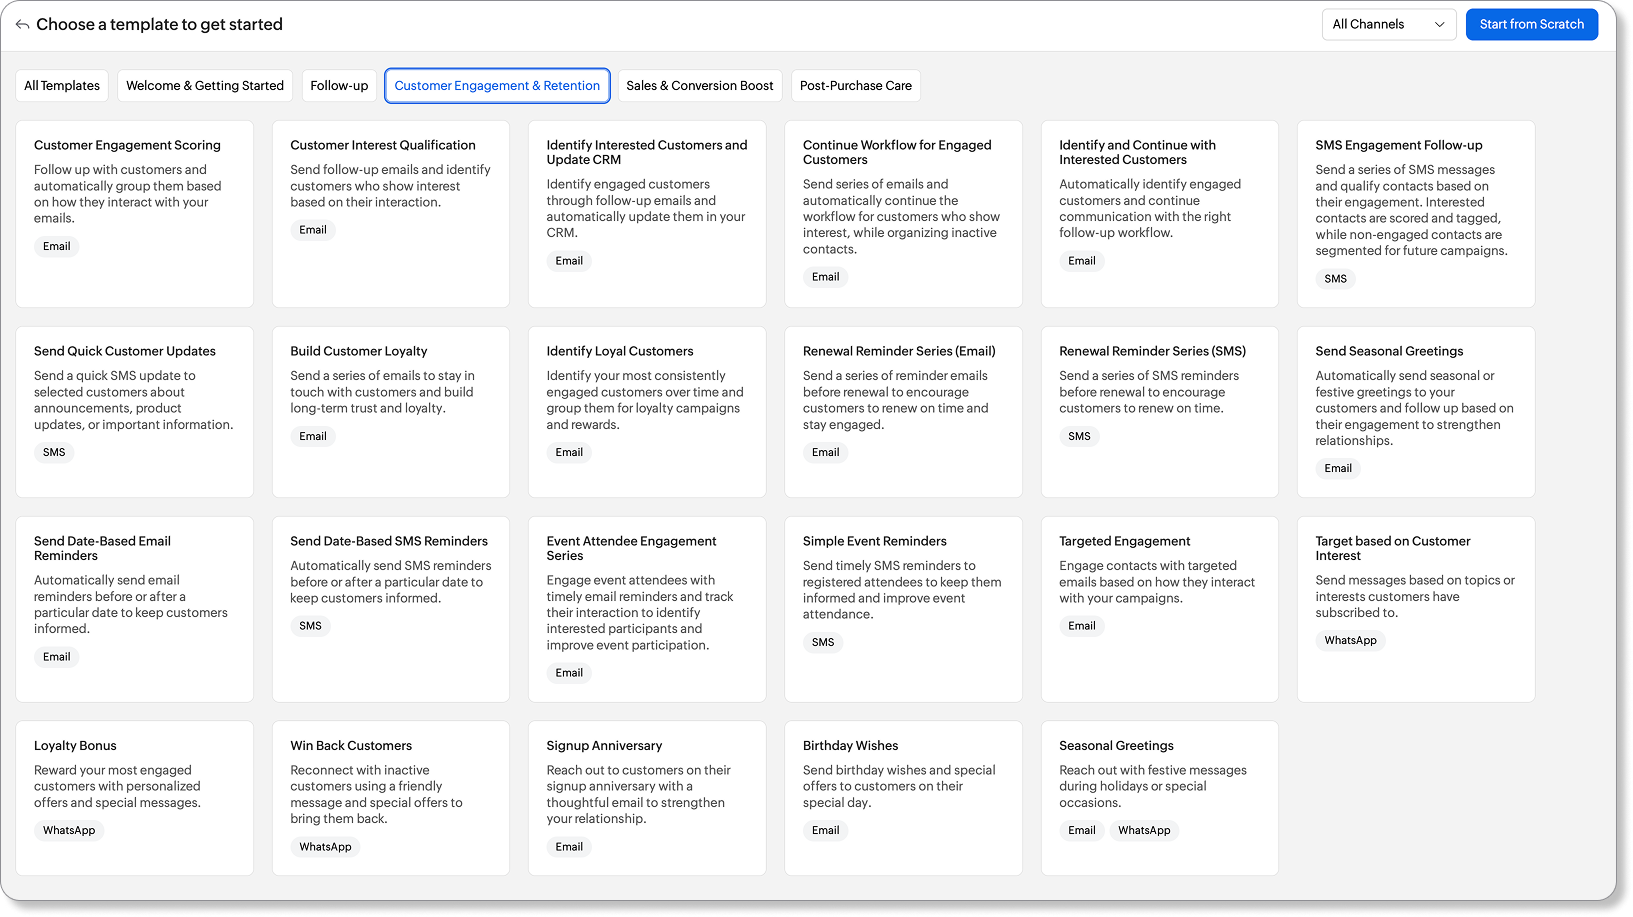Choose Identify and Continue with Interested Customers
This screenshot has width=1633, height=917.
[1160, 214]
